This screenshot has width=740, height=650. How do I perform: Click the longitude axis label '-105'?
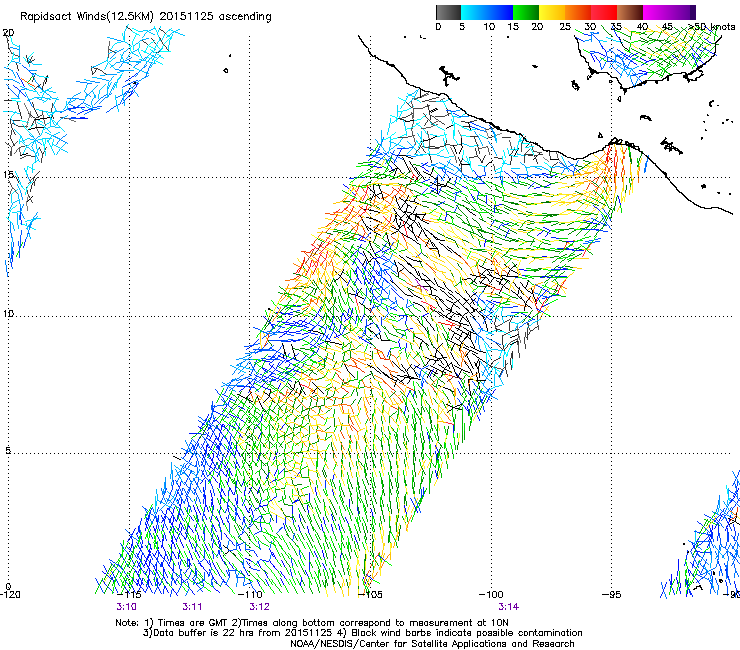click(370, 594)
